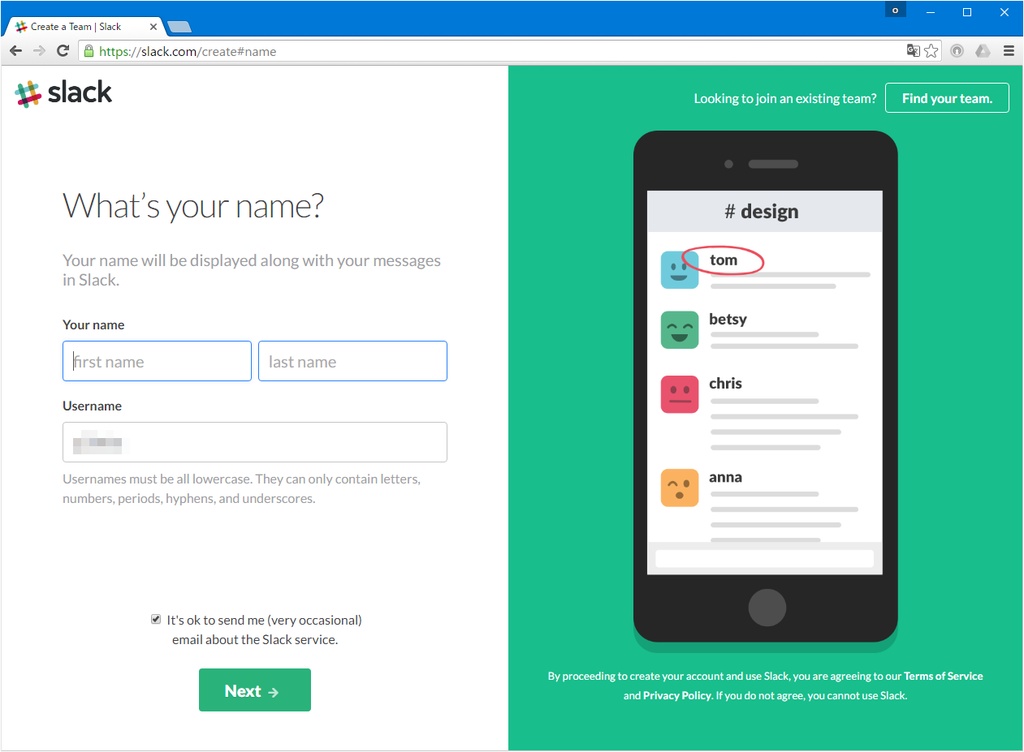Close the browser window
This screenshot has width=1024, height=752.
tap(1004, 12)
